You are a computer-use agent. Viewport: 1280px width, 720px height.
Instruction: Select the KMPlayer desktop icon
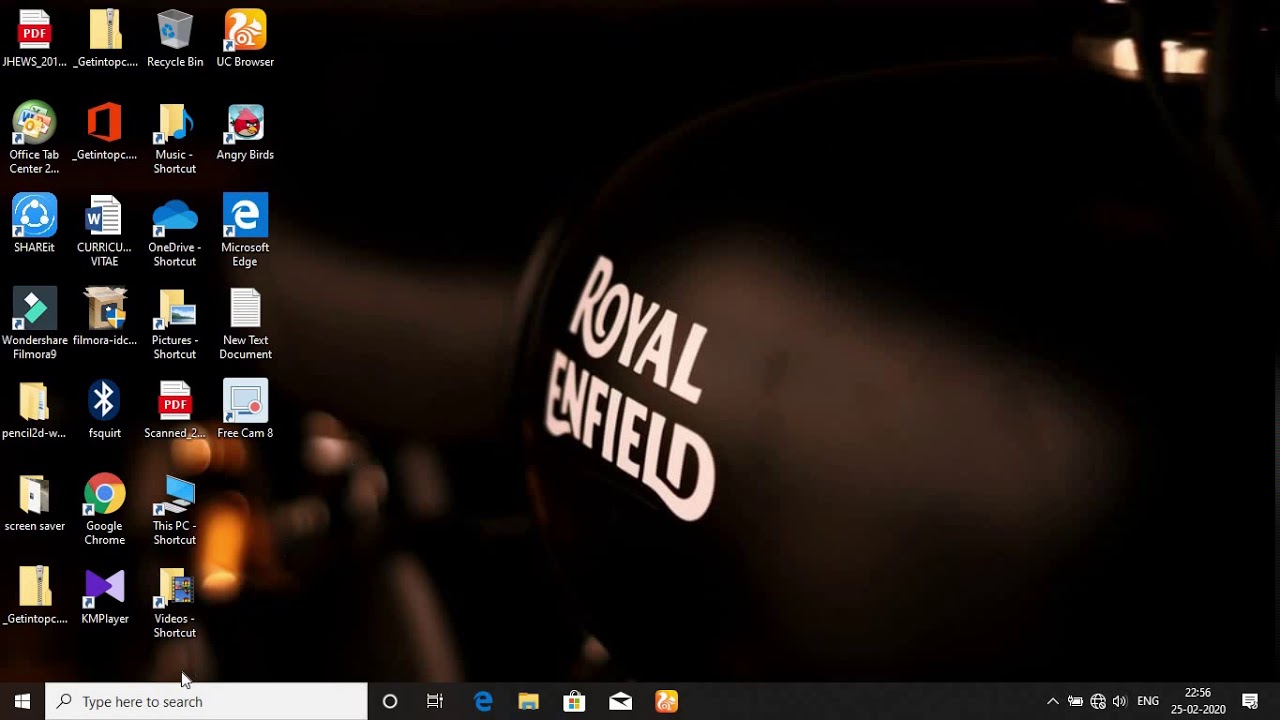pos(105,596)
